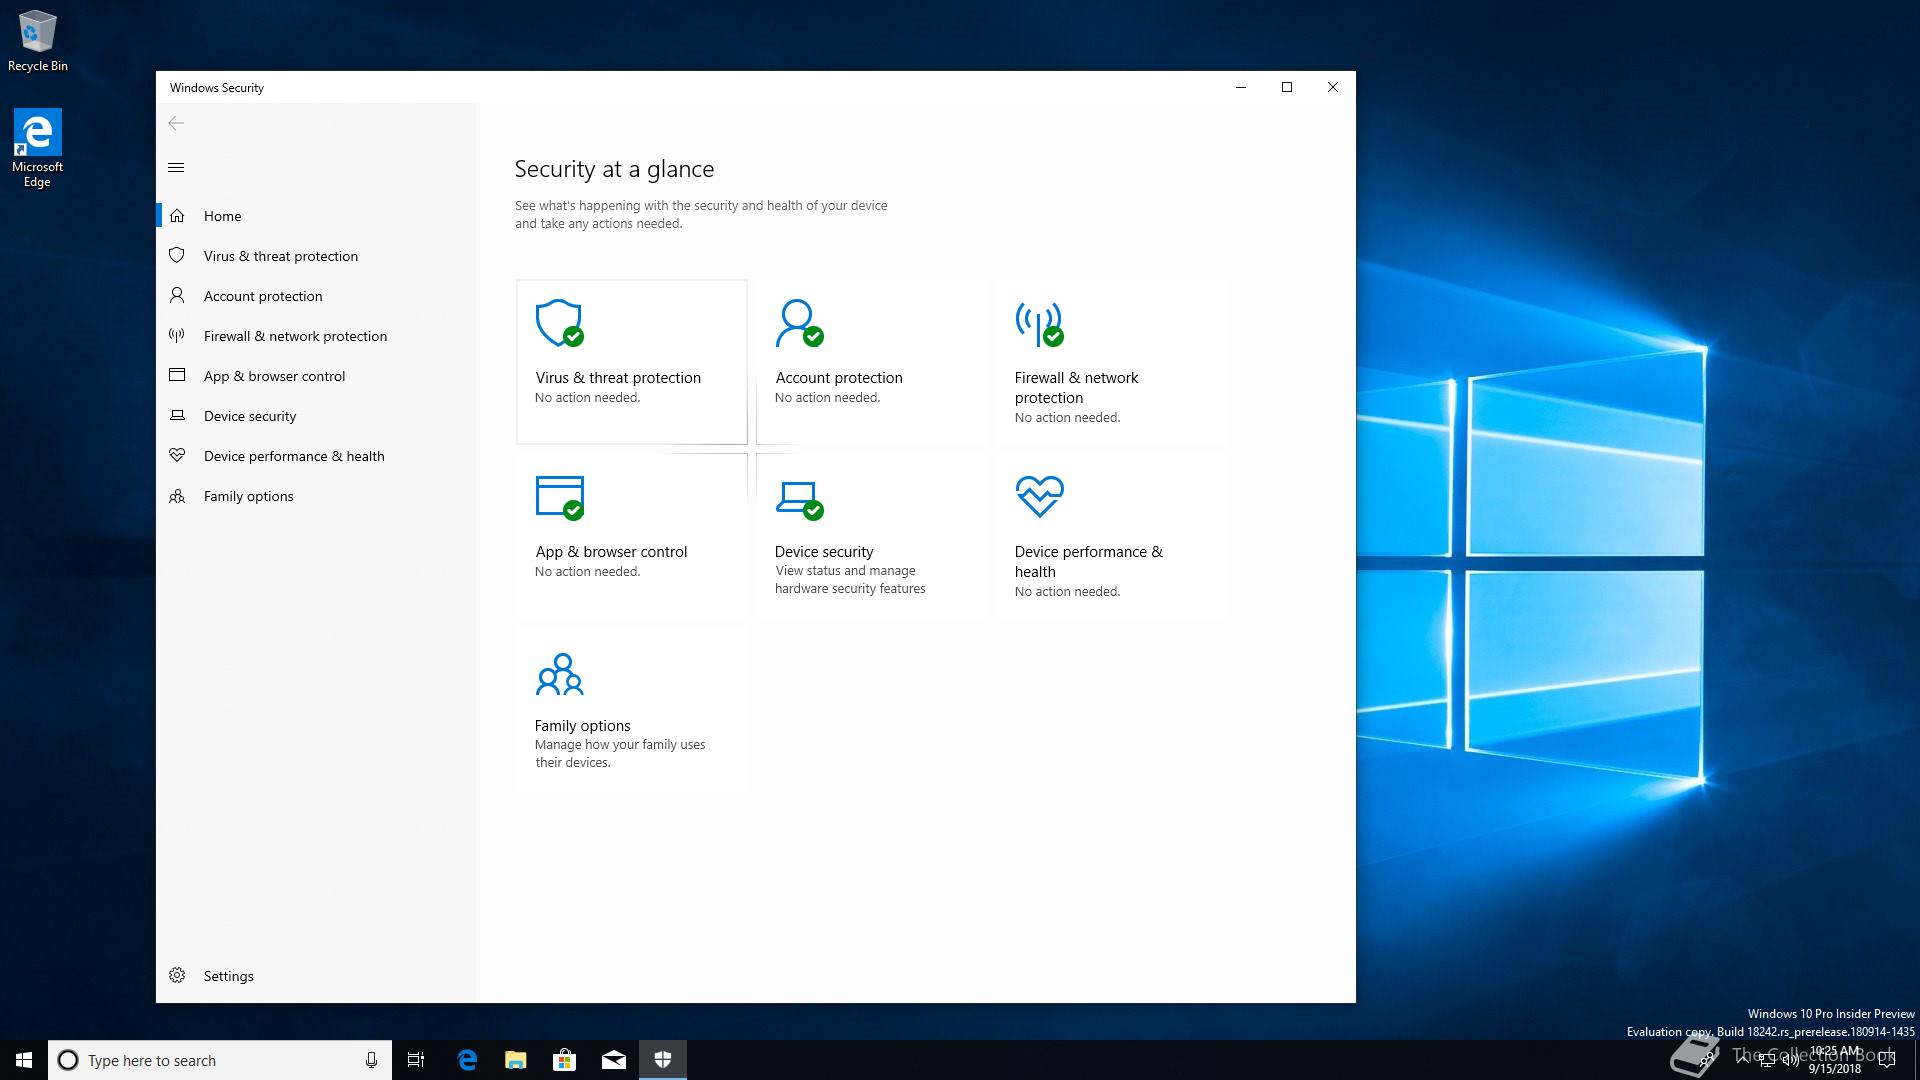Click the Firewall antenna icon in sidebar

pos(177,336)
